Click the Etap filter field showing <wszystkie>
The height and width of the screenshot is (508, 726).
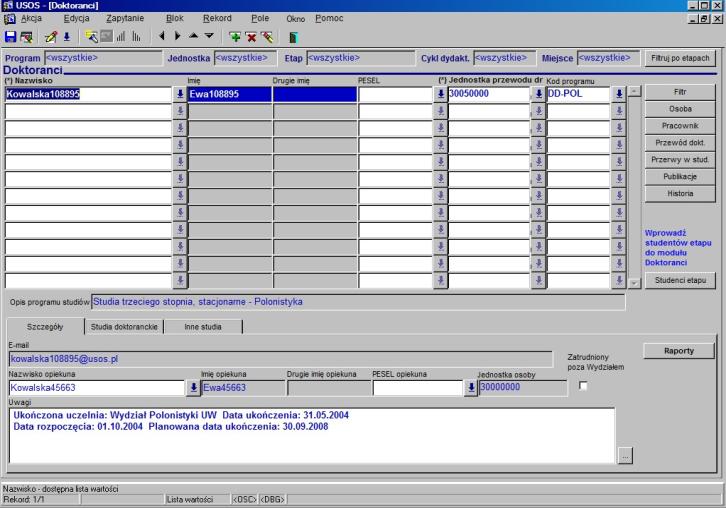[361, 58]
